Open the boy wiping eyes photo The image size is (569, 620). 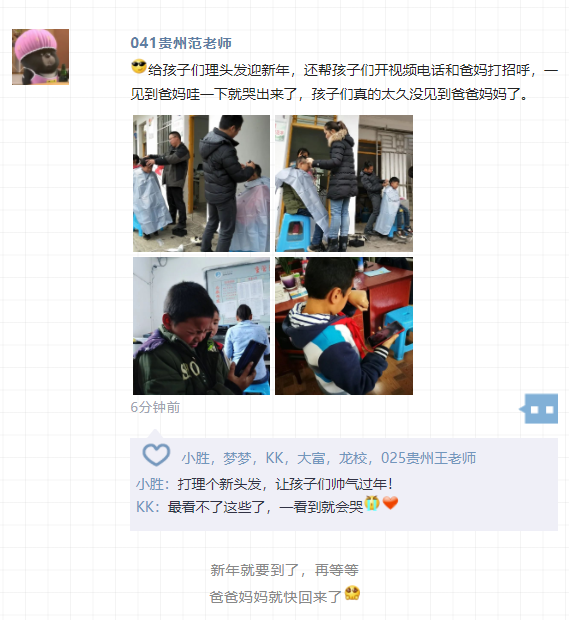click(344, 326)
